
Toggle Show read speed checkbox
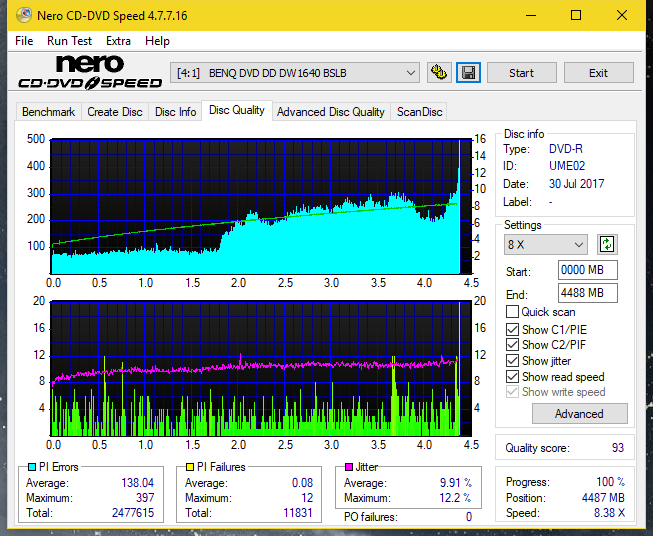512,376
